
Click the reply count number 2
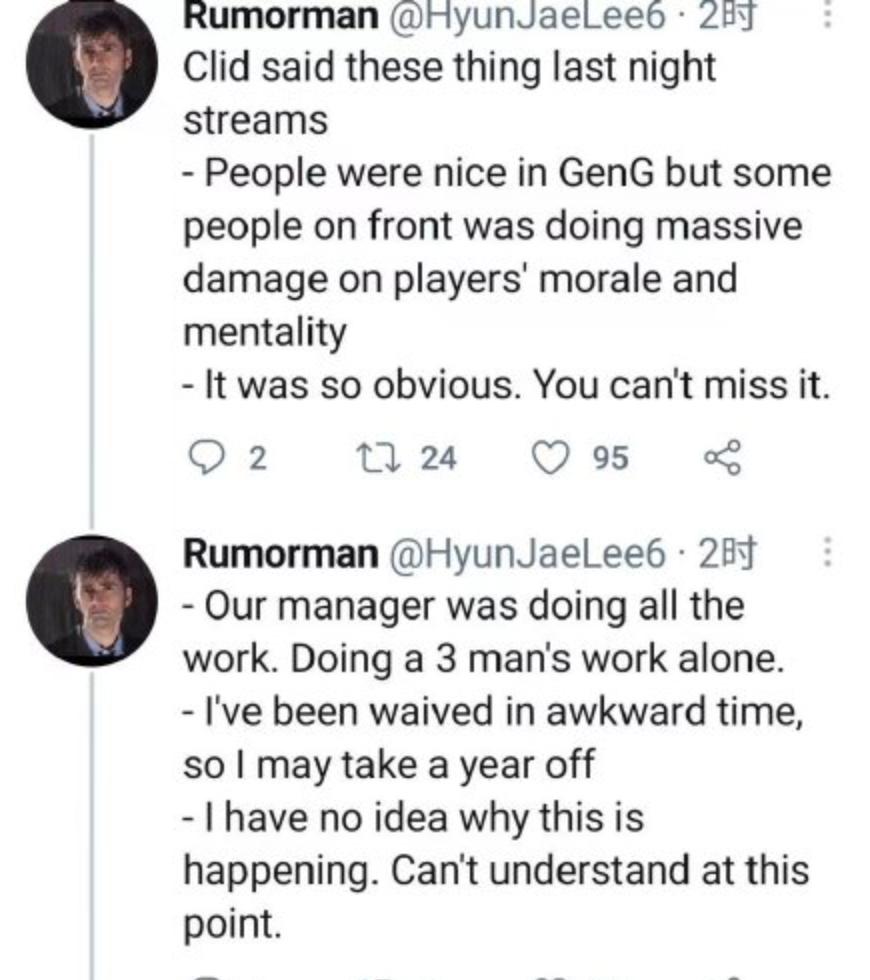coord(256,459)
